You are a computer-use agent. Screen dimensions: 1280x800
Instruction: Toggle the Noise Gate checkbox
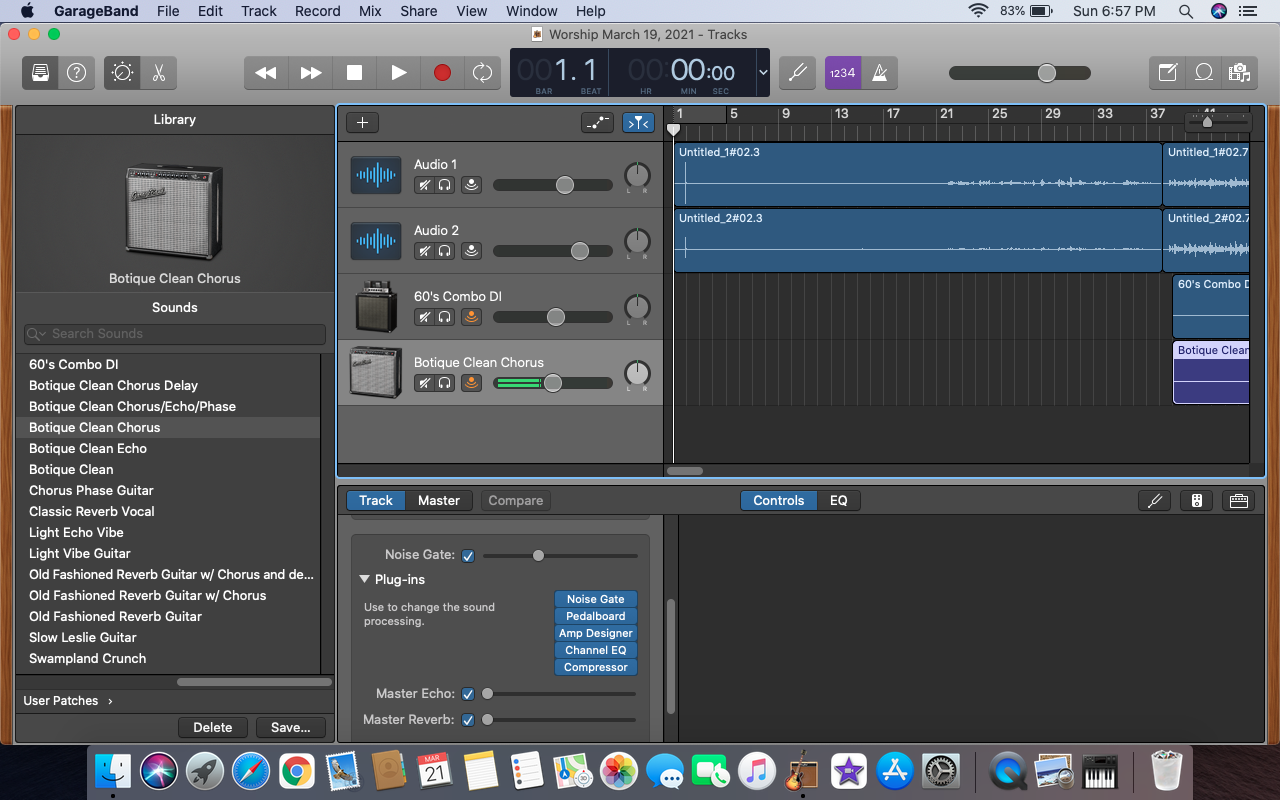point(468,555)
